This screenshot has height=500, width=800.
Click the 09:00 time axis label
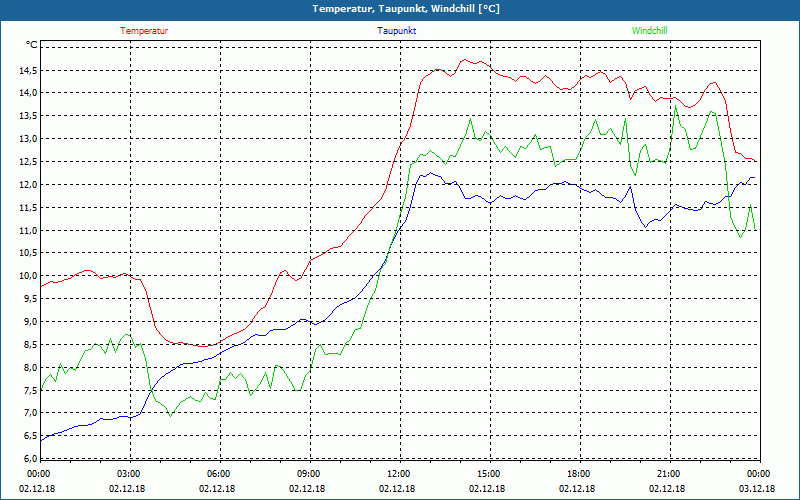307,474
